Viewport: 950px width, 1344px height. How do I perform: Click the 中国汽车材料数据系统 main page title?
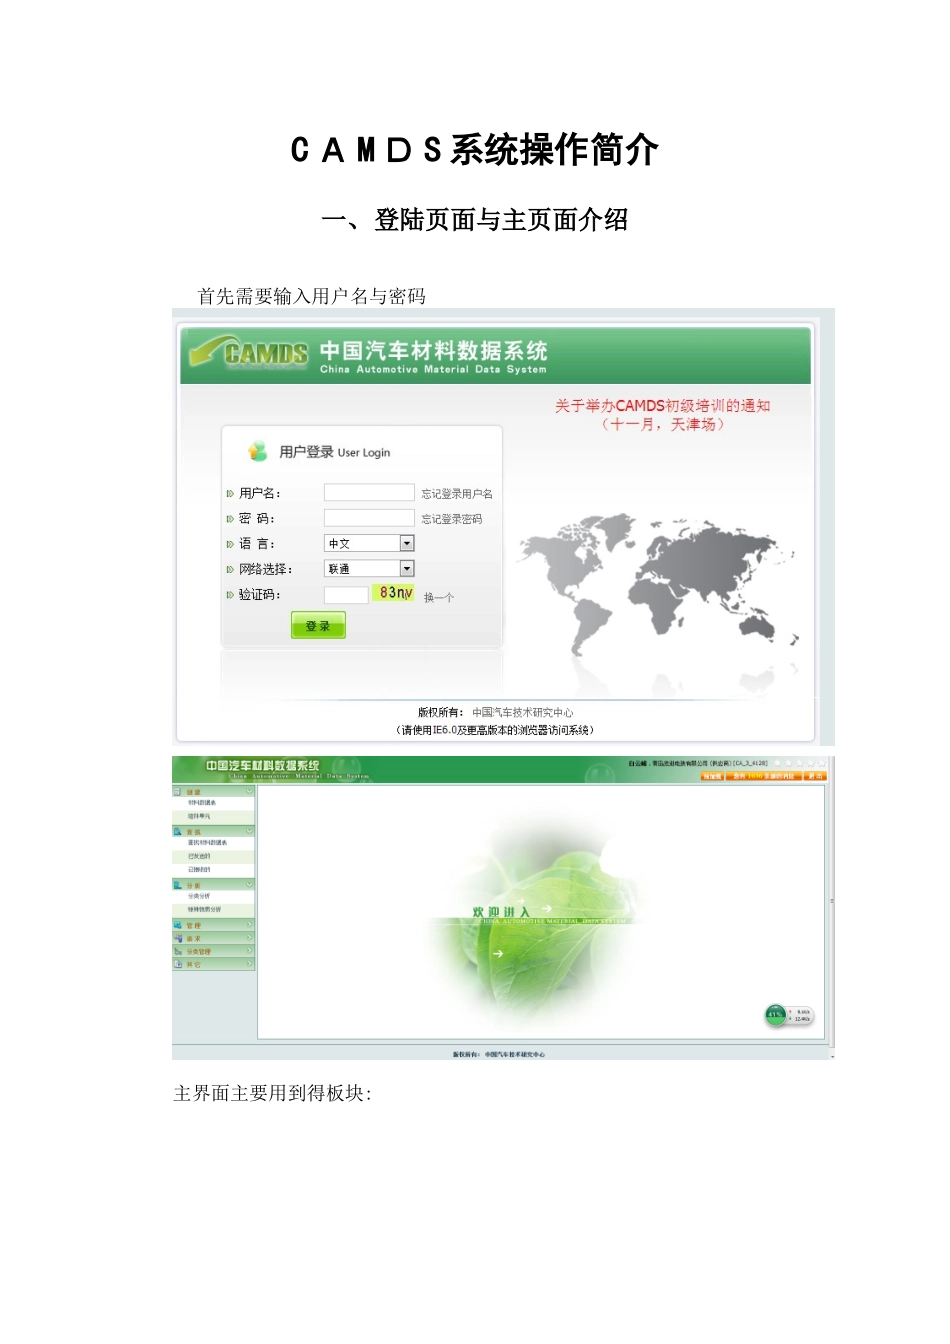(263, 765)
